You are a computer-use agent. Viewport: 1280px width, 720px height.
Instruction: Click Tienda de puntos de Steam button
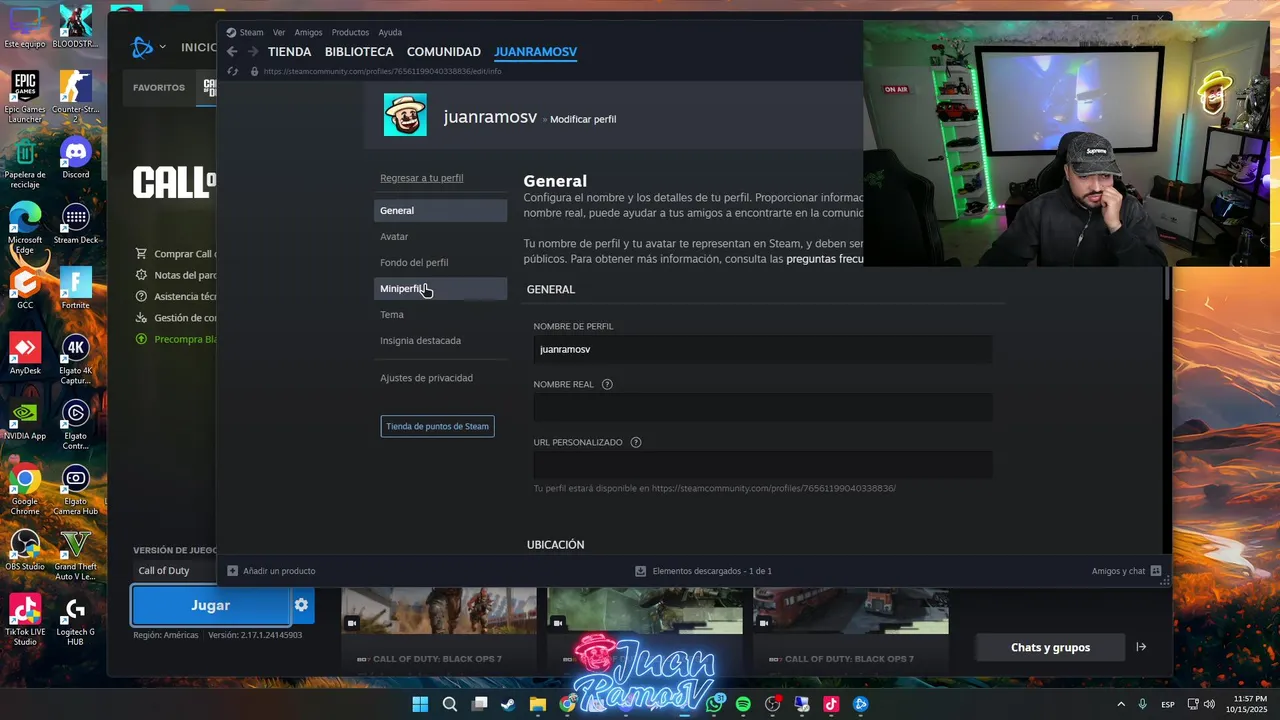coord(437,426)
